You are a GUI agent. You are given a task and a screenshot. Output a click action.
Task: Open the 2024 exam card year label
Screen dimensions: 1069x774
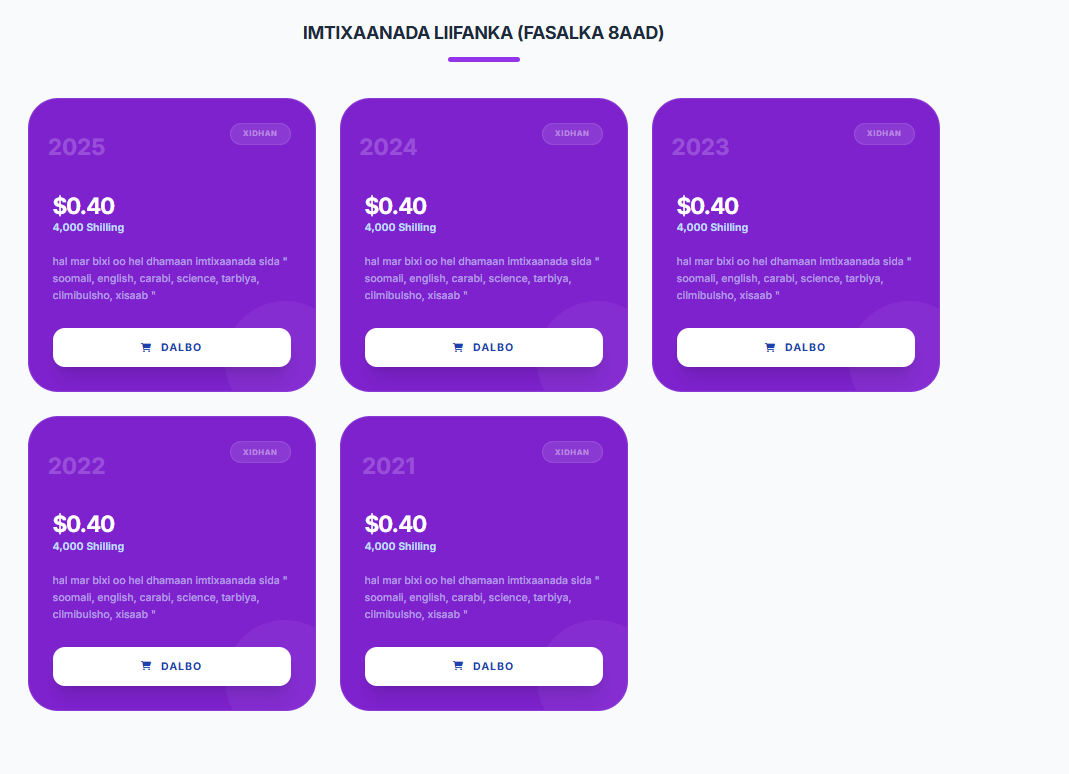(388, 147)
